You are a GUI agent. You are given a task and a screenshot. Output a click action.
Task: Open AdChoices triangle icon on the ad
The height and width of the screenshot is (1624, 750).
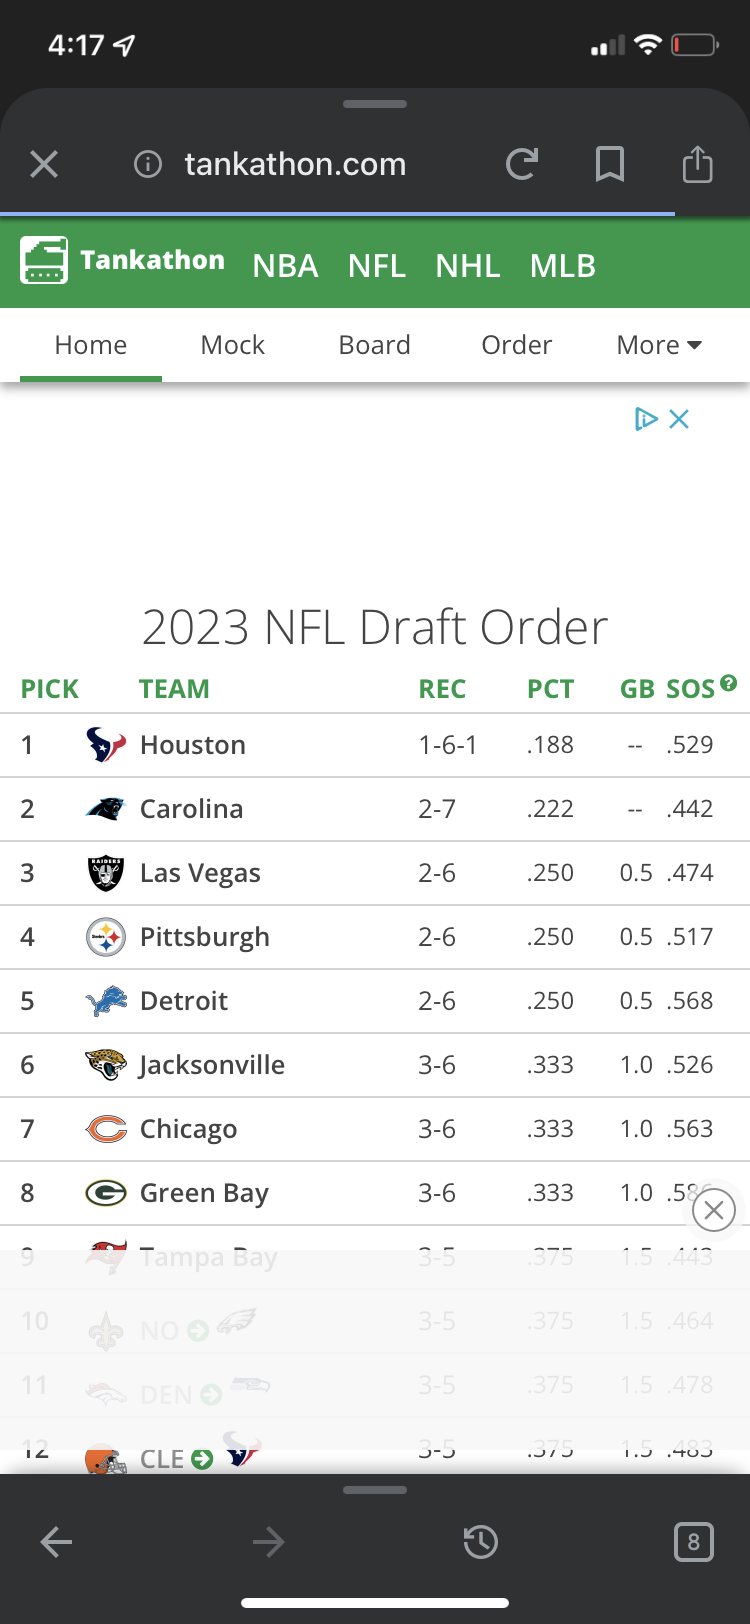tap(646, 419)
